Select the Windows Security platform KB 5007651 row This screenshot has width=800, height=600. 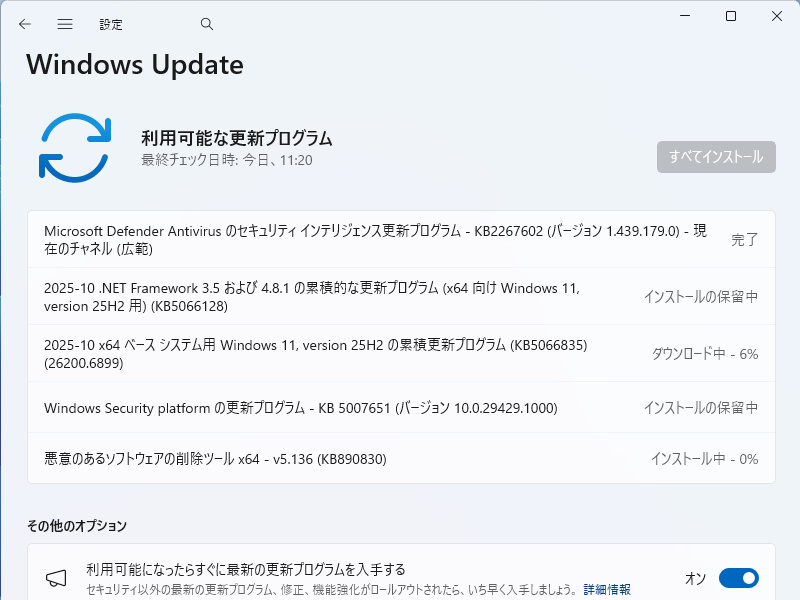402,408
